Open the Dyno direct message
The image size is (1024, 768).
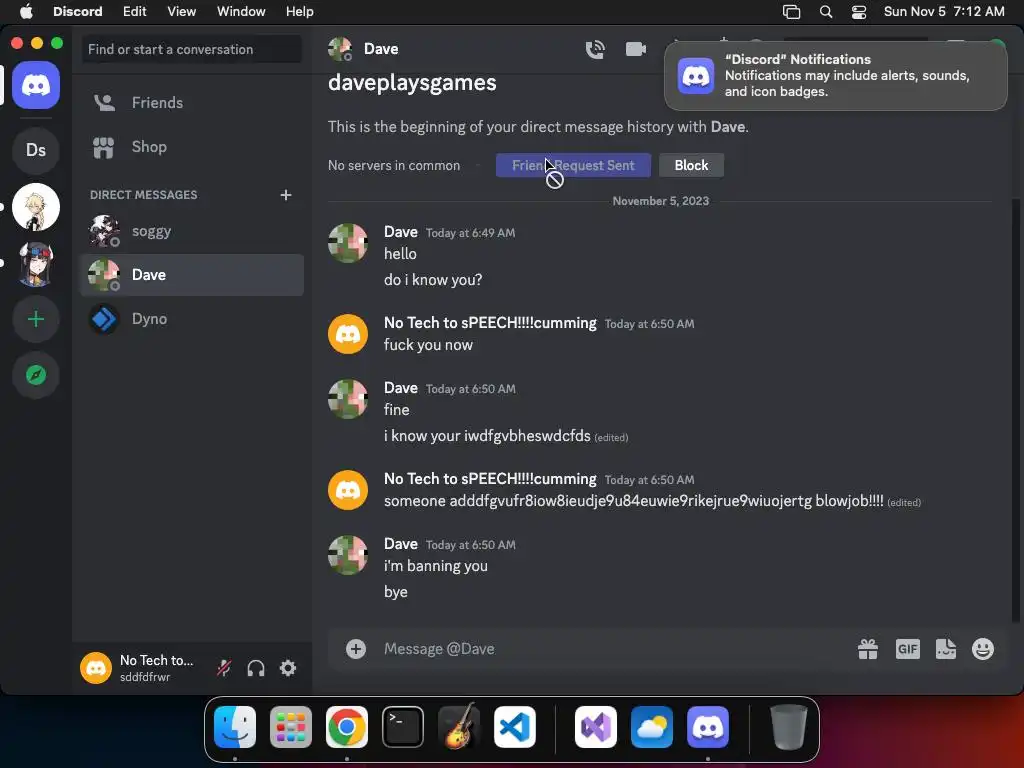tap(192, 319)
